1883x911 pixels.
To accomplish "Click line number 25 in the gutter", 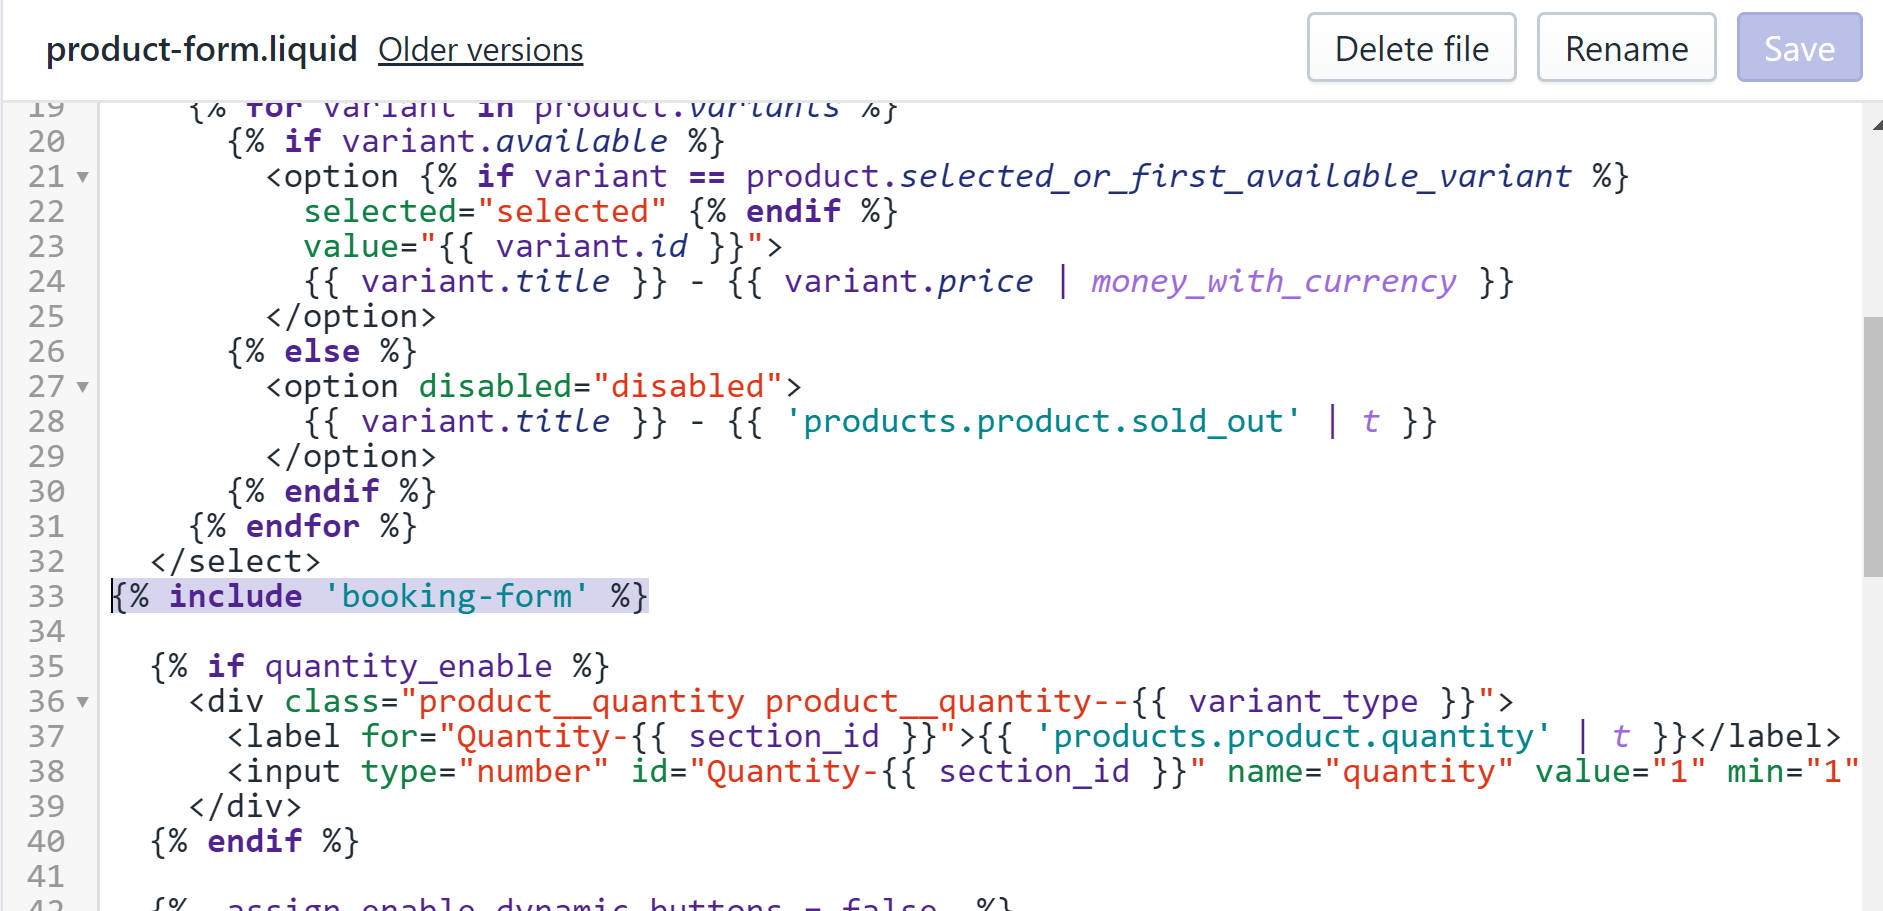I will [47, 317].
